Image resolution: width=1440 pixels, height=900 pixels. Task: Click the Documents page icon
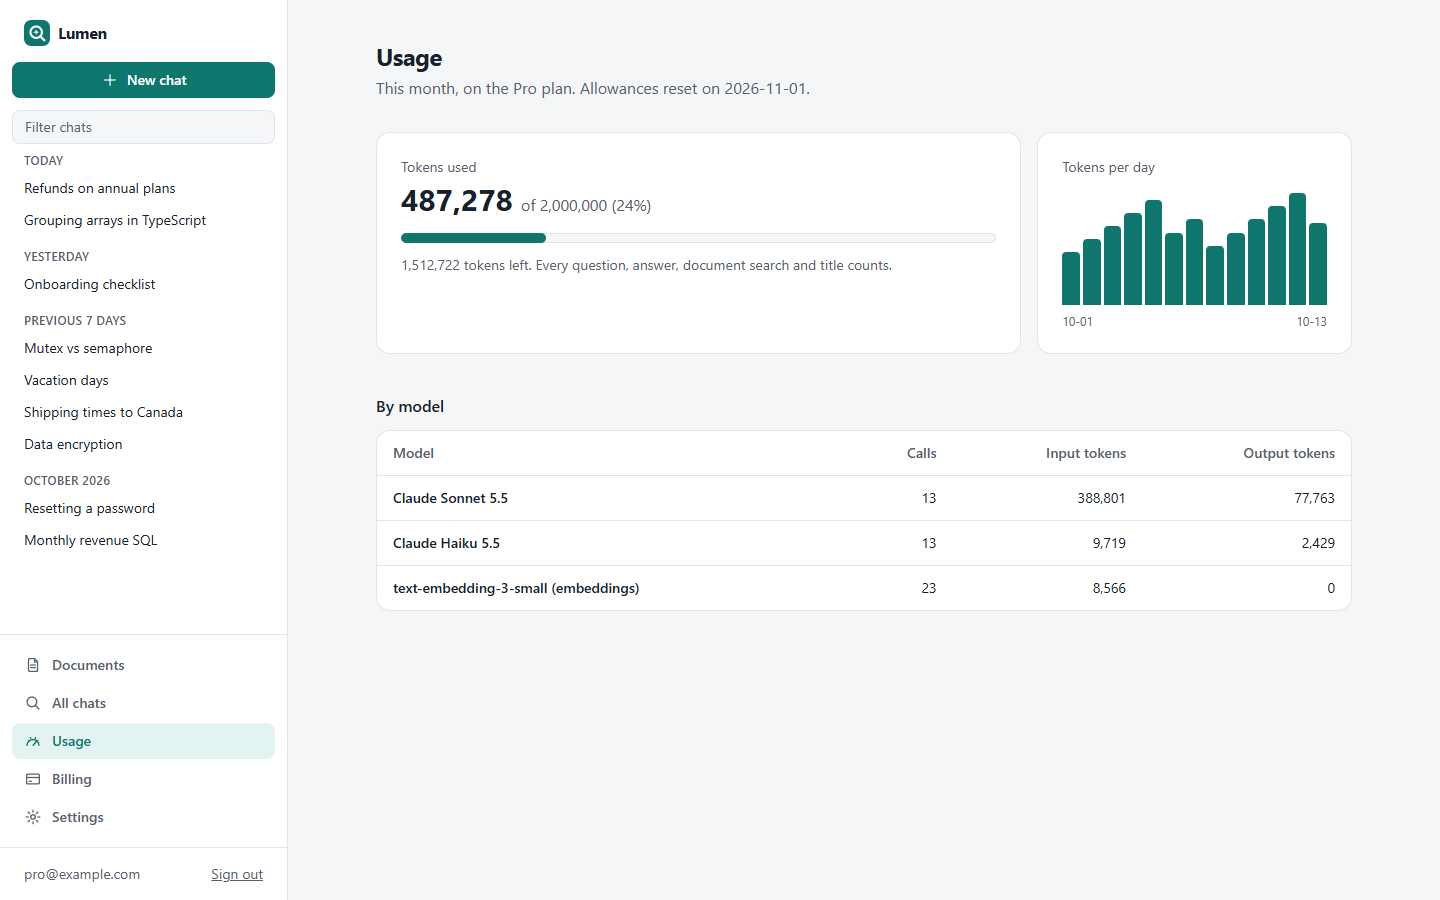(x=33, y=665)
